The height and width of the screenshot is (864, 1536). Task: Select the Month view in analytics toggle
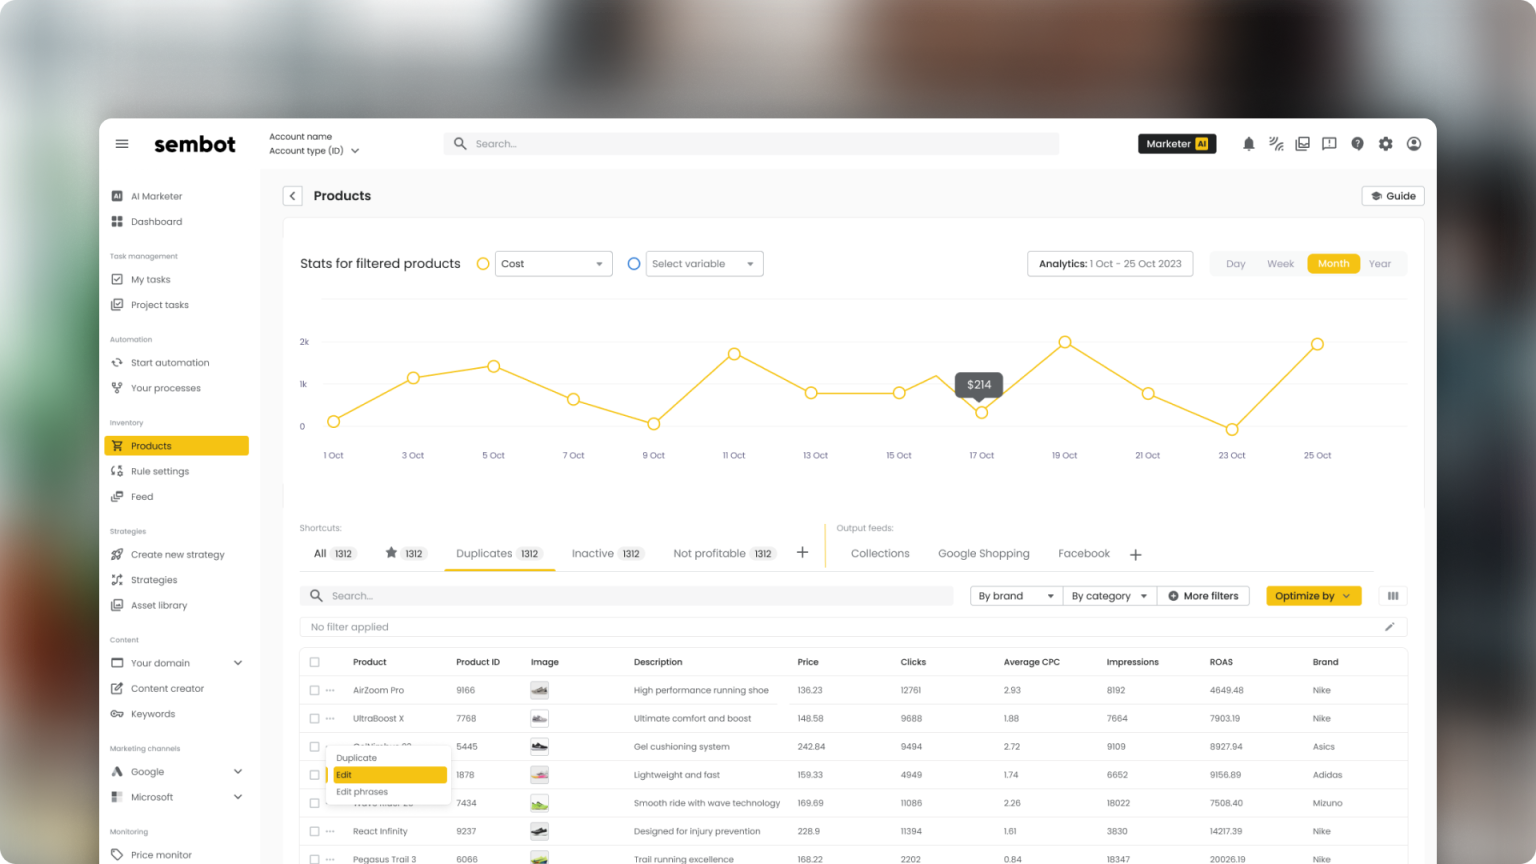tap(1333, 263)
